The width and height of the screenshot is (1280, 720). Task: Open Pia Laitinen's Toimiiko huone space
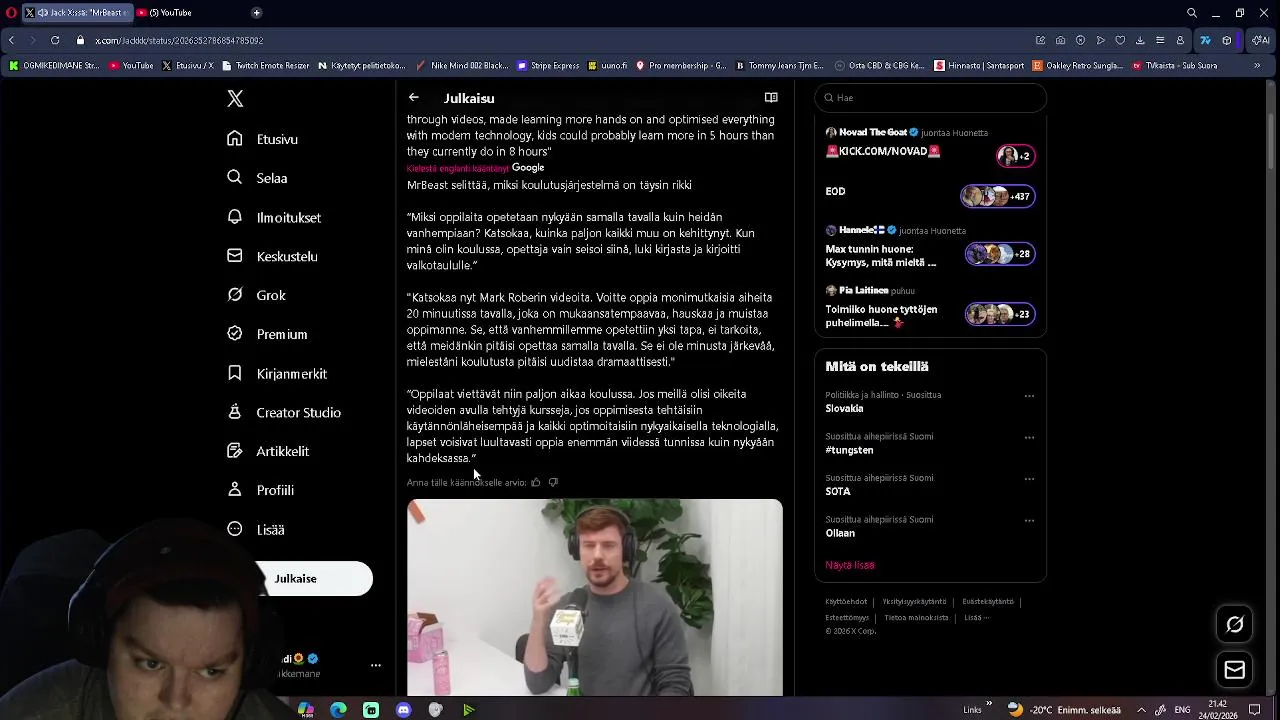tap(930, 308)
